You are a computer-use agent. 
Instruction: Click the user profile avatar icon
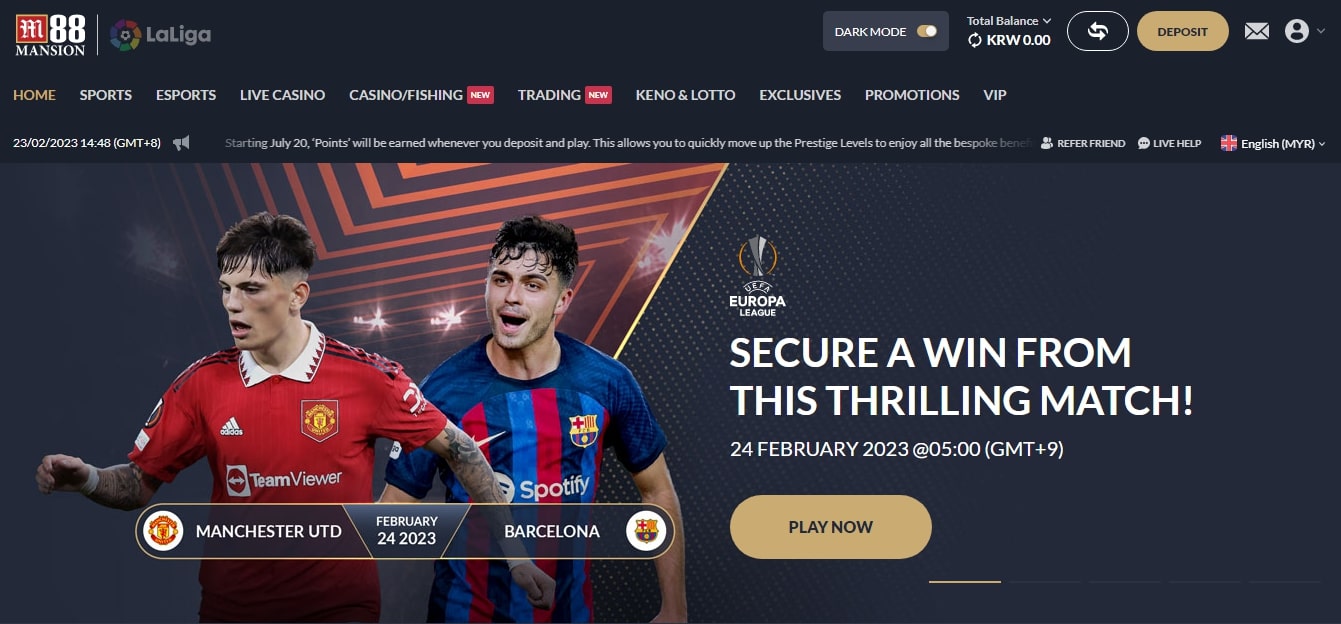pos(1296,31)
